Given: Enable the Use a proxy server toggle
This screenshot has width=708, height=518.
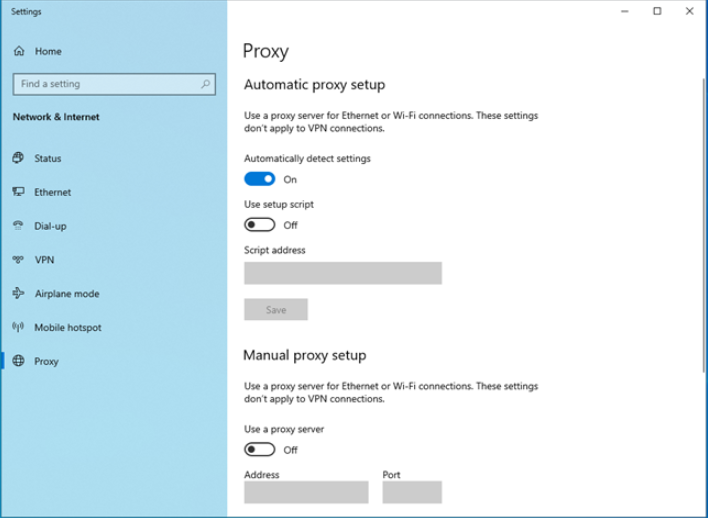Looking at the screenshot, I should coord(260,449).
